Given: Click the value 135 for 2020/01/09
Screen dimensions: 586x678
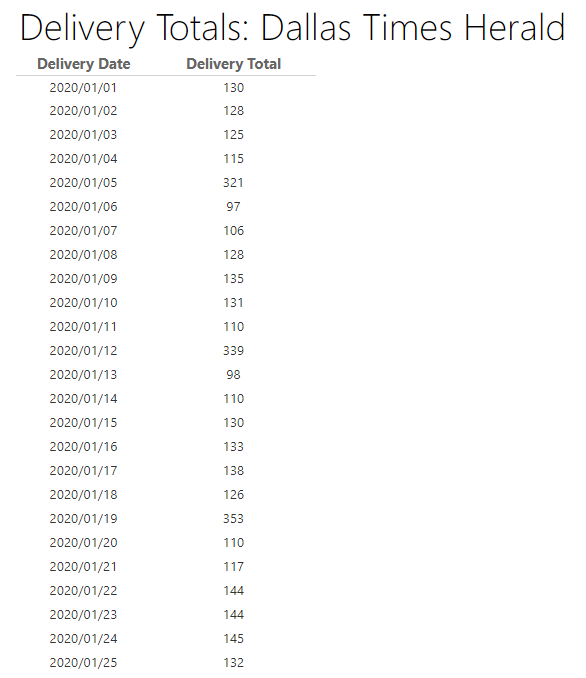Looking at the screenshot, I should pyautogui.click(x=234, y=278).
